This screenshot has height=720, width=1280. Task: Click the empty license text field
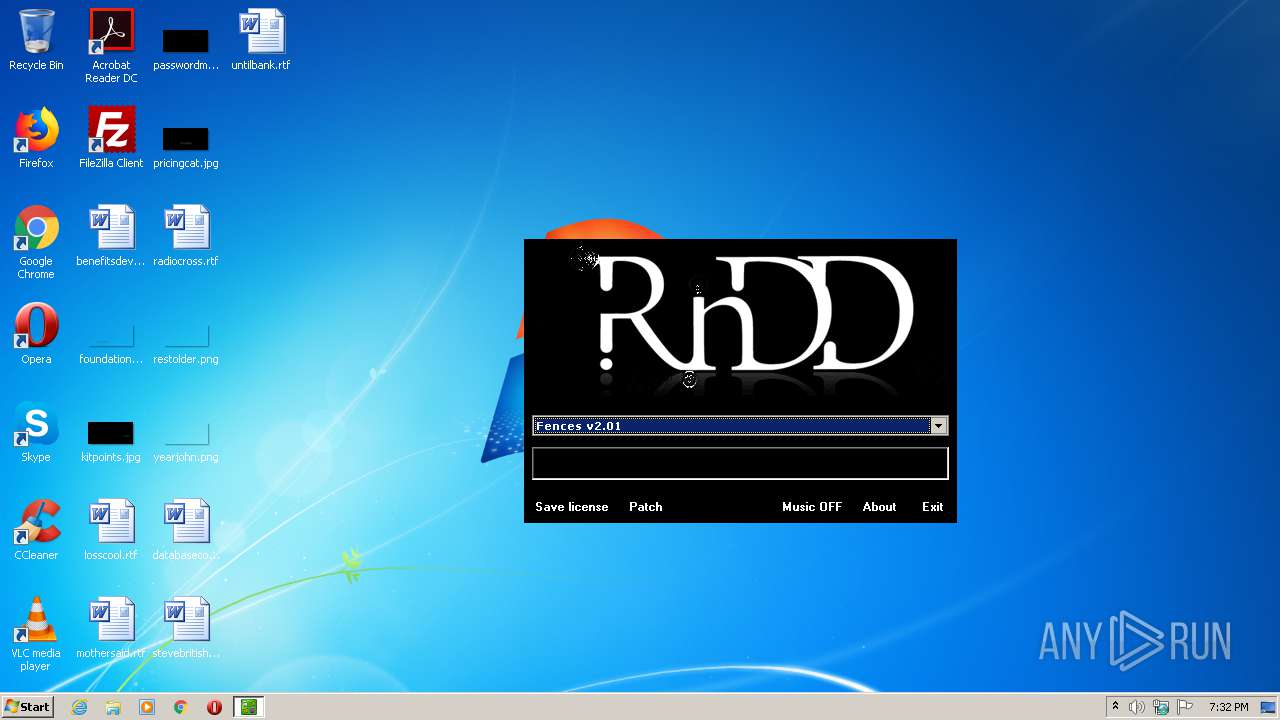click(740, 463)
